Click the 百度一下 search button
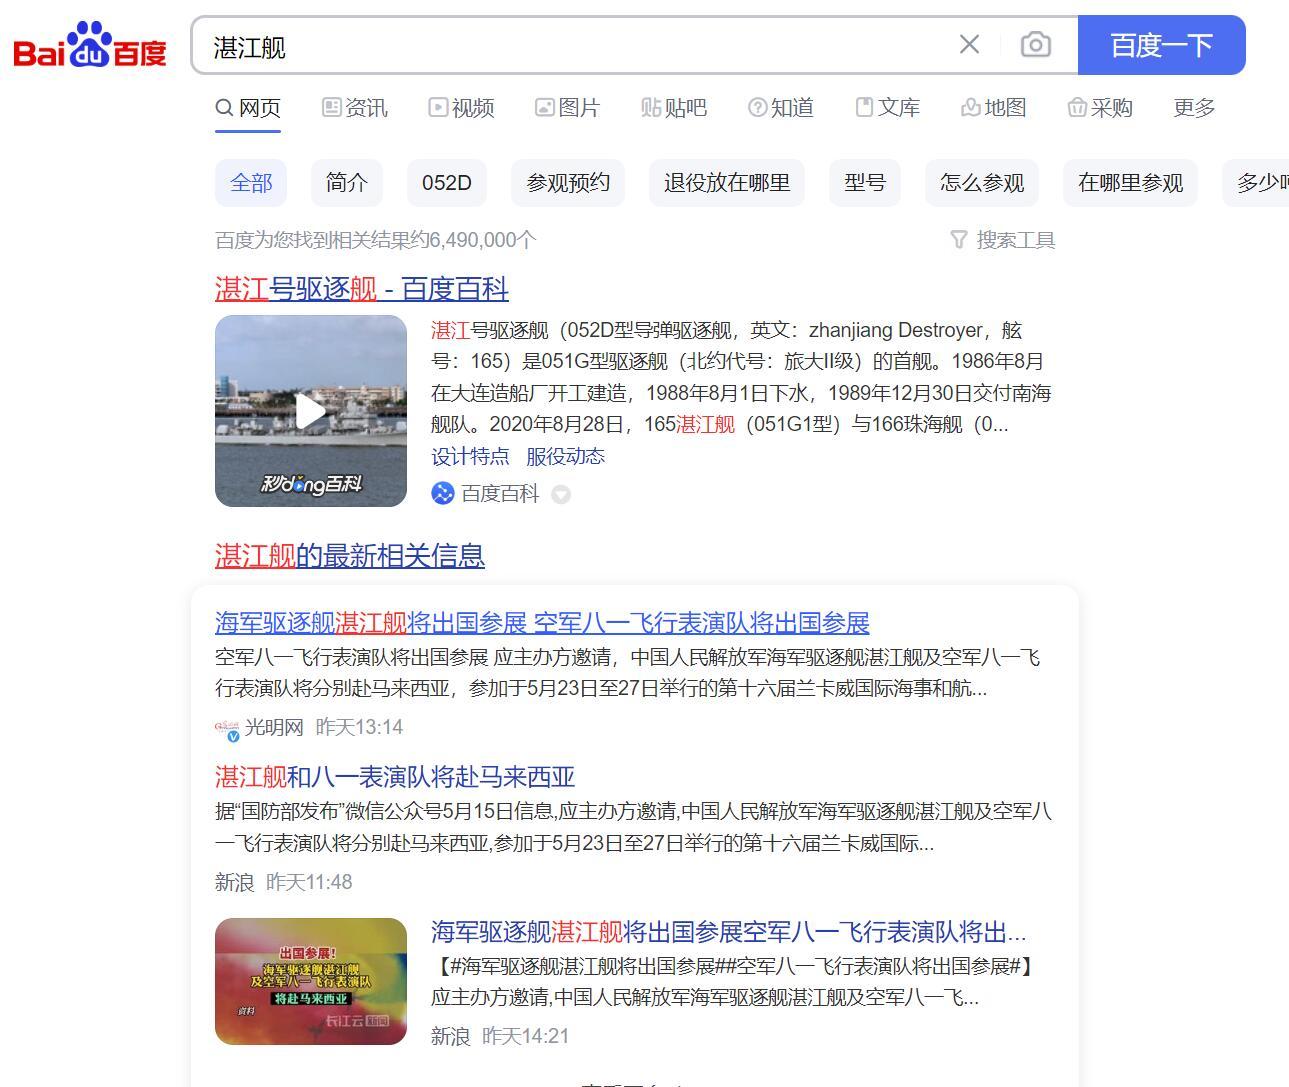1289x1087 pixels. tap(1161, 45)
